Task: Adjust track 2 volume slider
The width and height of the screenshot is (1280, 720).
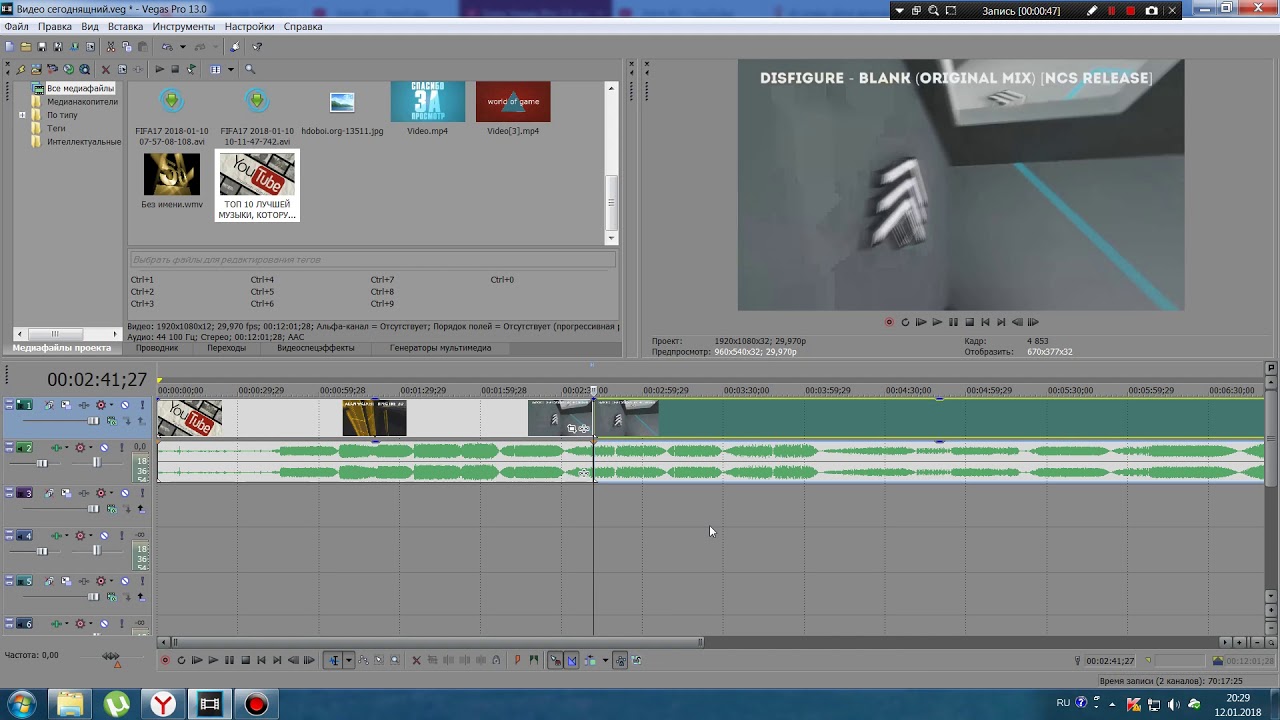Action: click(42, 463)
